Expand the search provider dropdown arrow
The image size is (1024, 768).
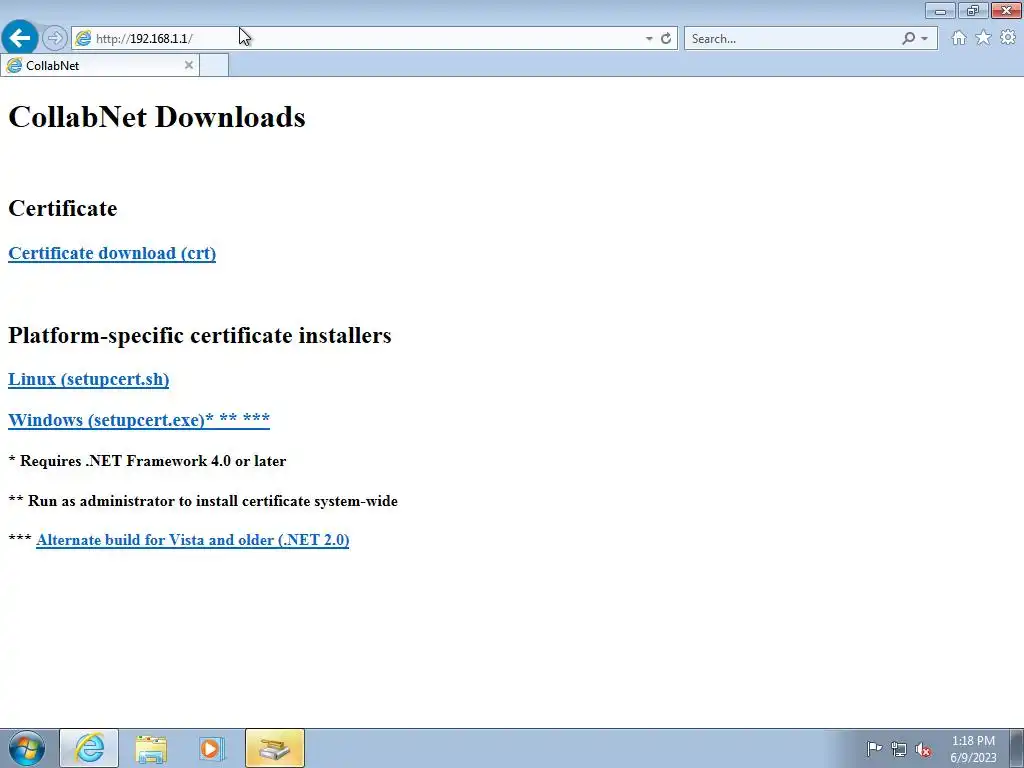coord(924,39)
